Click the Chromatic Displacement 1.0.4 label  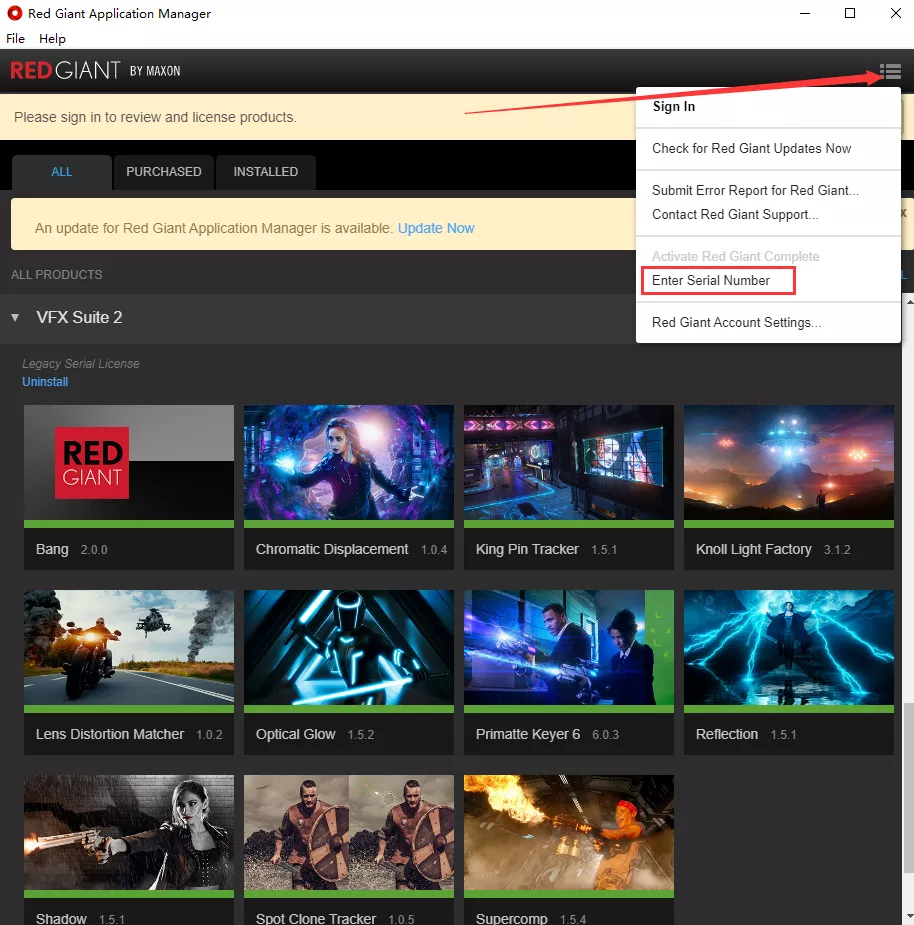point(351,549)
